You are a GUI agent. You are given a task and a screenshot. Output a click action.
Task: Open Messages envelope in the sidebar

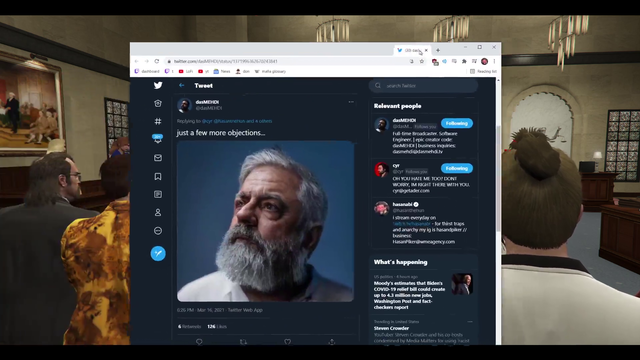tap(158, 158)
